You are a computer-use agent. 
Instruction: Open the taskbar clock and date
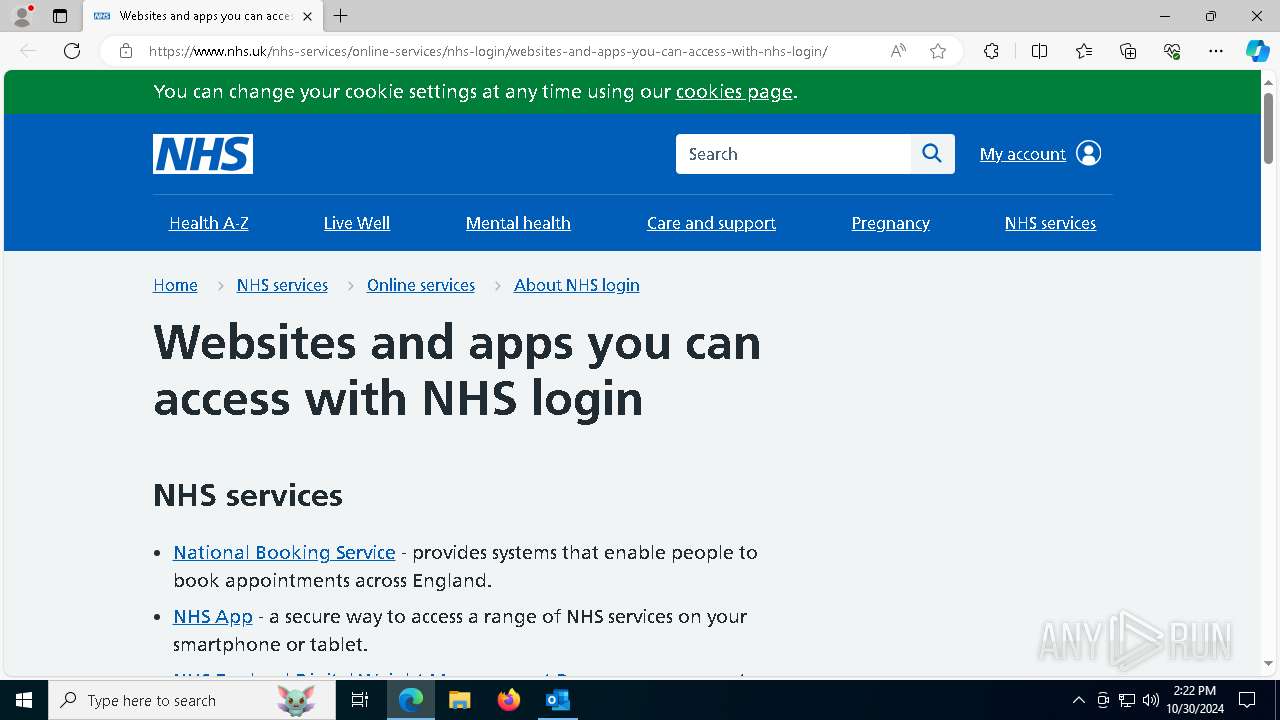[1195, 700]
